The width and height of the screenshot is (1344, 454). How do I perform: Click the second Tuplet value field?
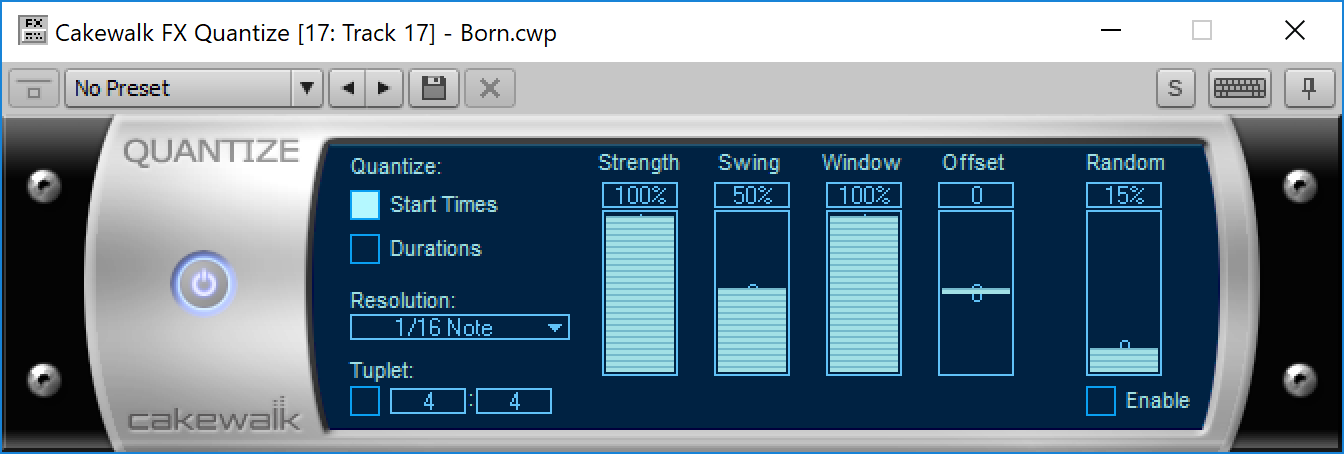514,401
